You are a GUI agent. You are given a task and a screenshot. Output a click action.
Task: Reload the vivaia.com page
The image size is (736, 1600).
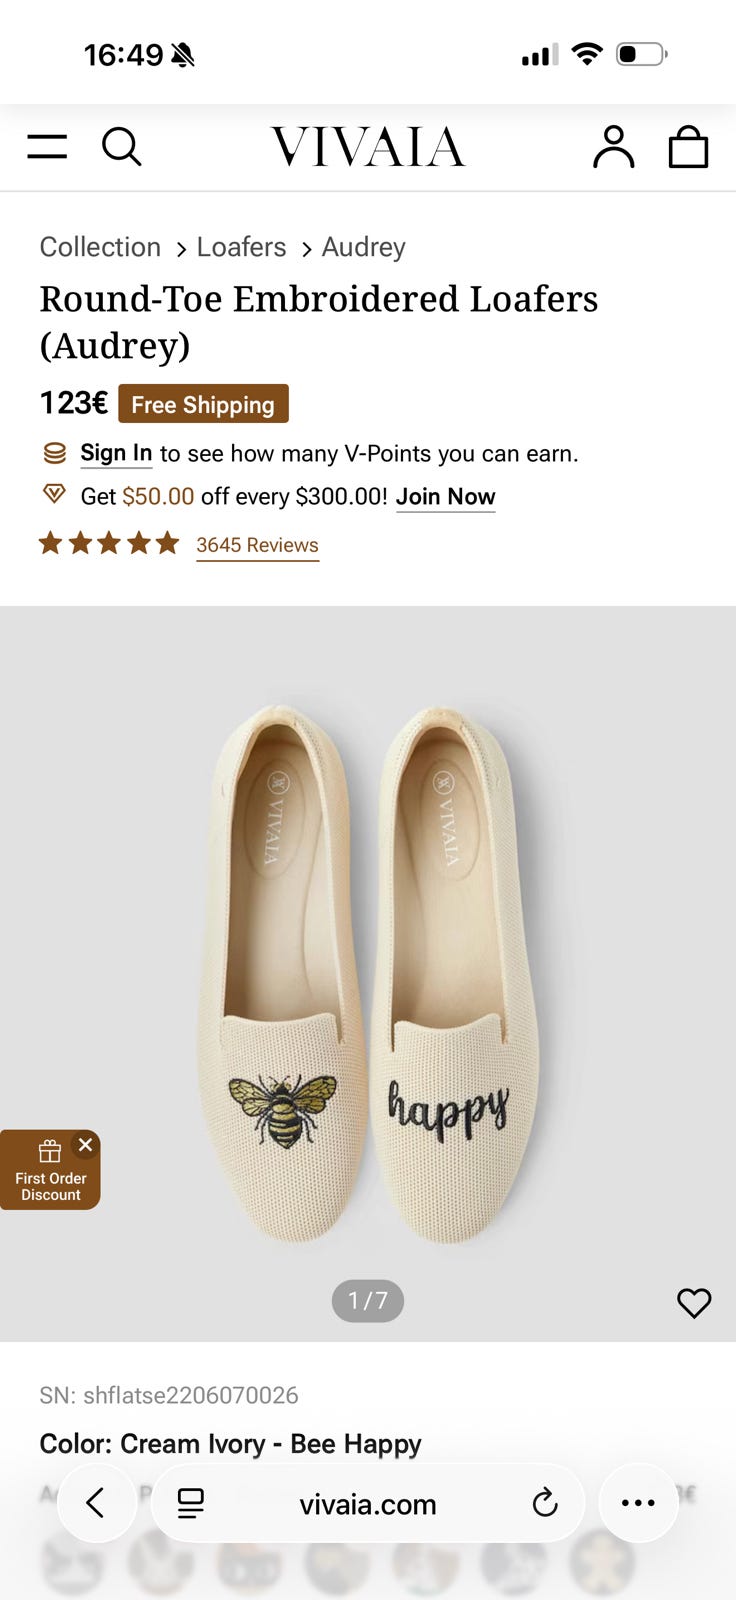click(545, 1502)
